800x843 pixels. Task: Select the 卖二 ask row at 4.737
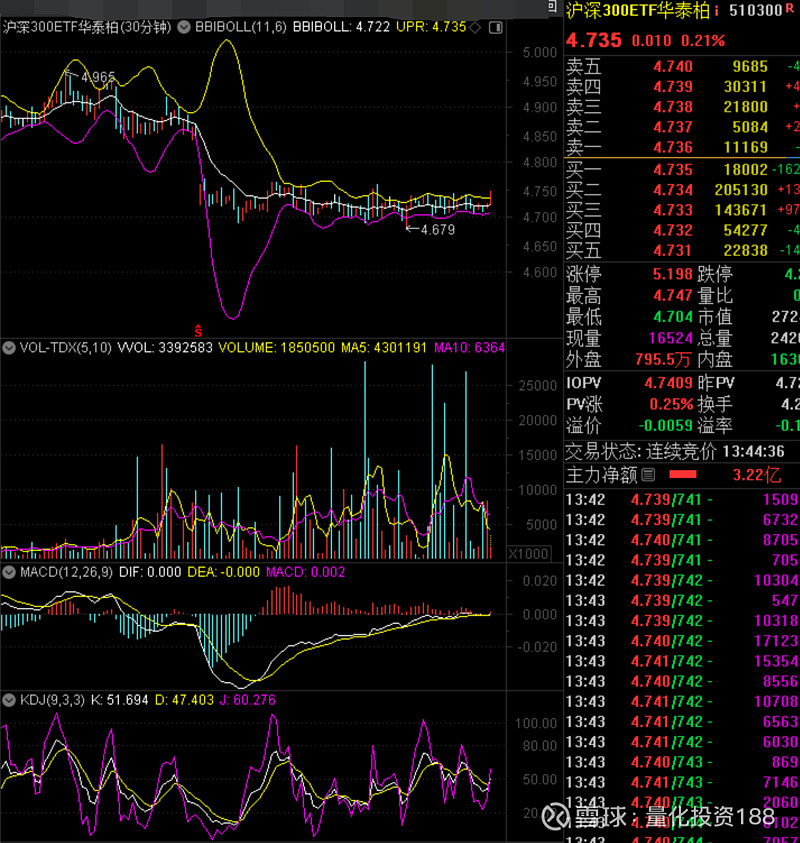coord(682,127)
